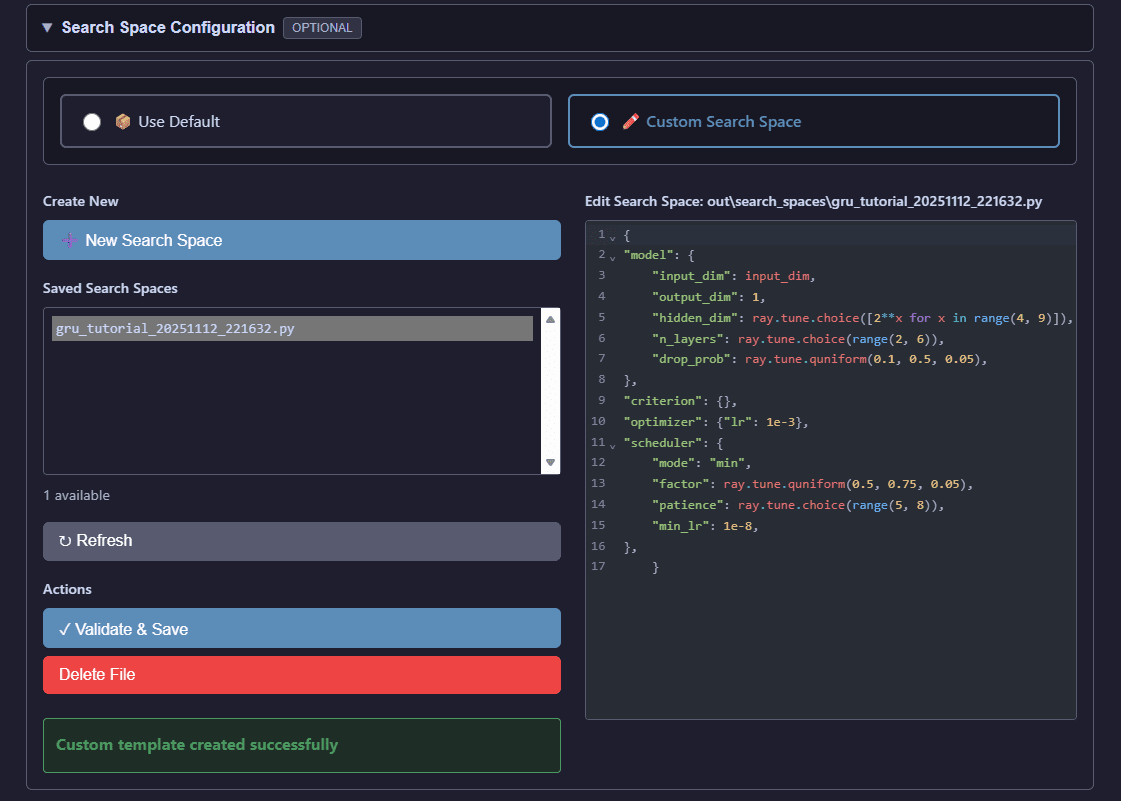Click the "criterion": {} line
Image resolution: width=1121 pixels, height=801 pixels.
pos(680,401)
